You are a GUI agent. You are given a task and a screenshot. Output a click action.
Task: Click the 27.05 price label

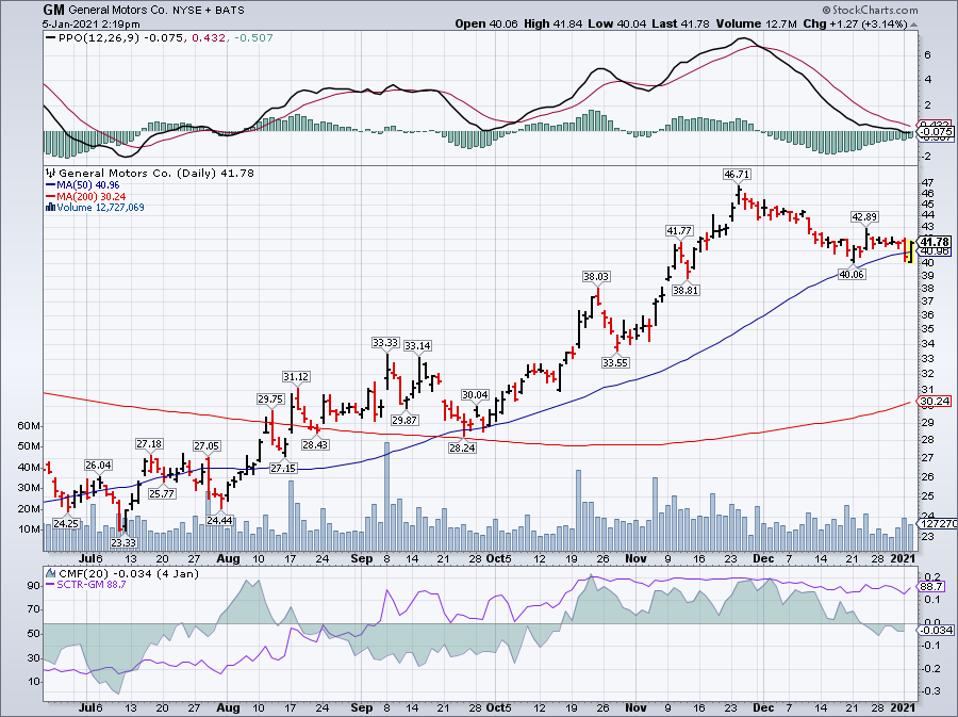coord(207,446)
